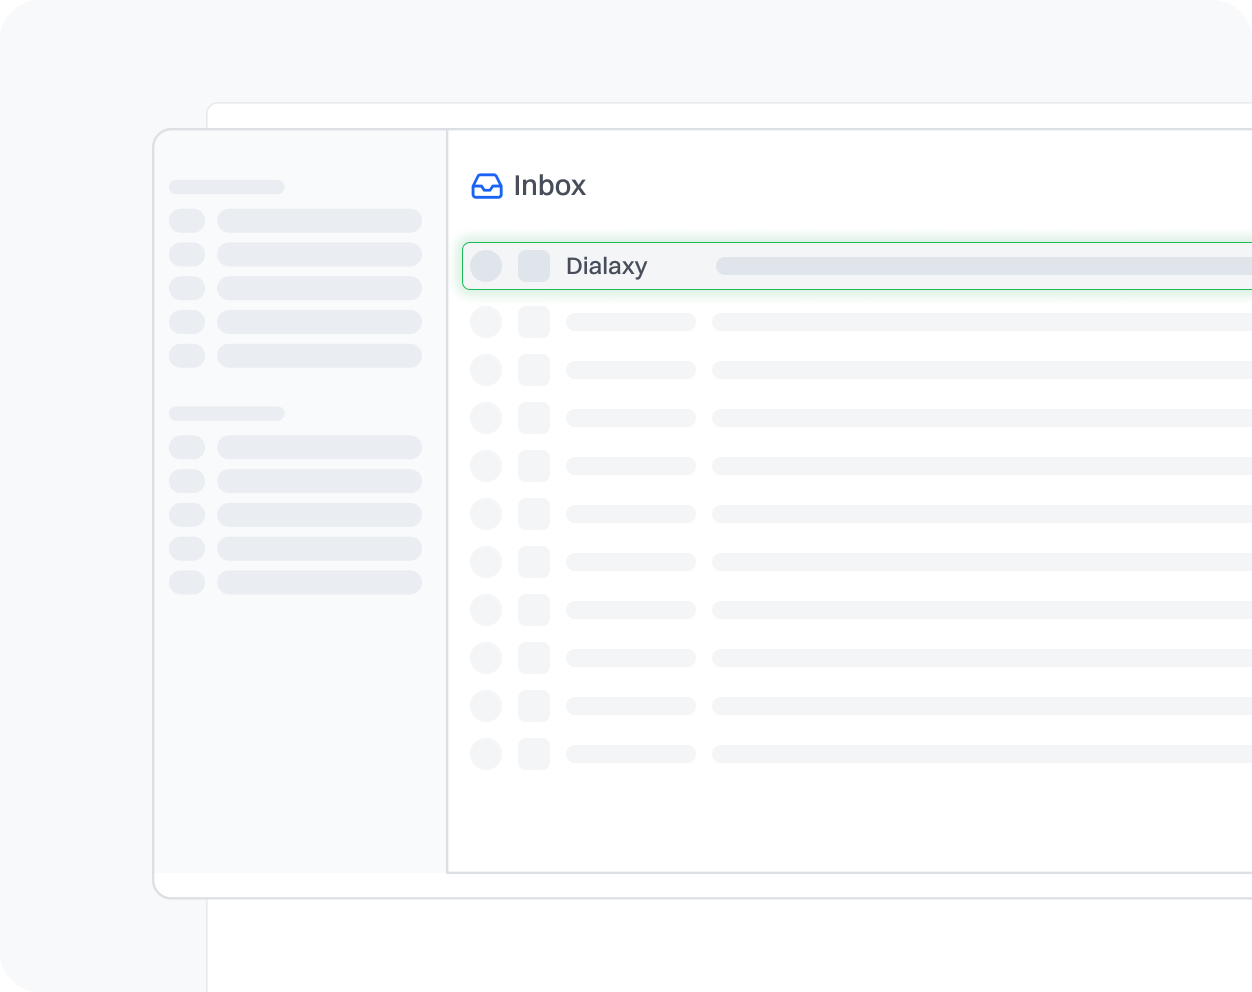The width and height of the screenshot is (1252, 992).
Task: Open sender placeholder on last email row
Action: tap(630, 754)
